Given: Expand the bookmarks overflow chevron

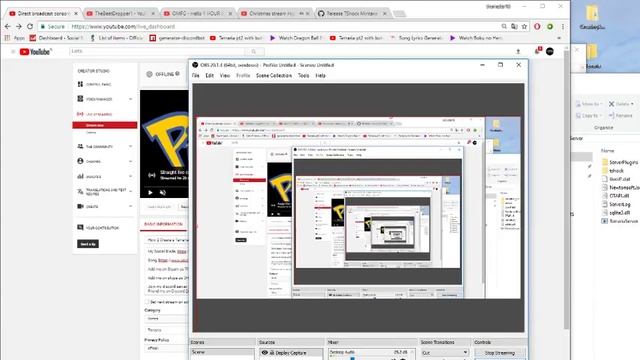Looking at the screenshot, I should [x=559, y=38].
